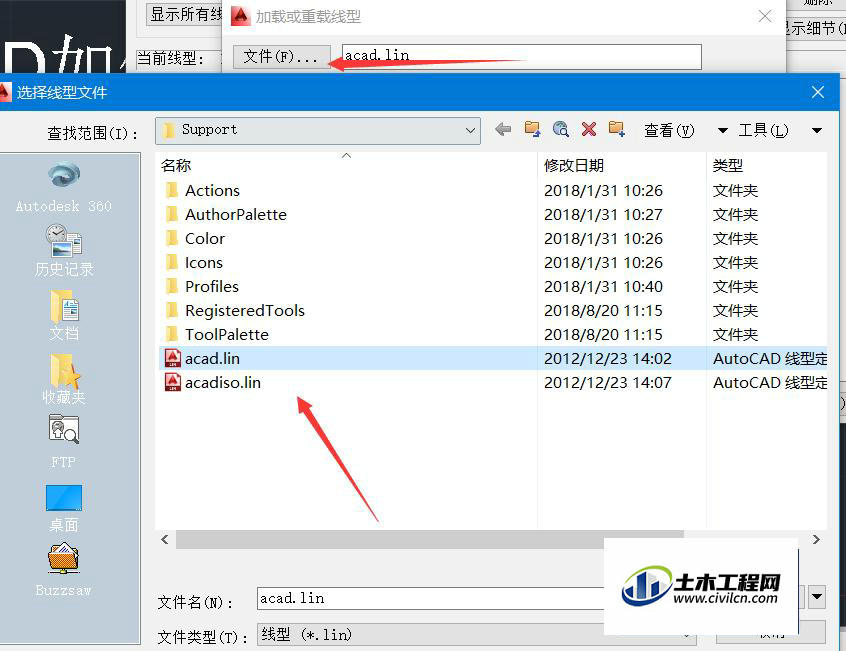Open FTP location in sidebar
The image size is (846, 651).
[64, 442]
